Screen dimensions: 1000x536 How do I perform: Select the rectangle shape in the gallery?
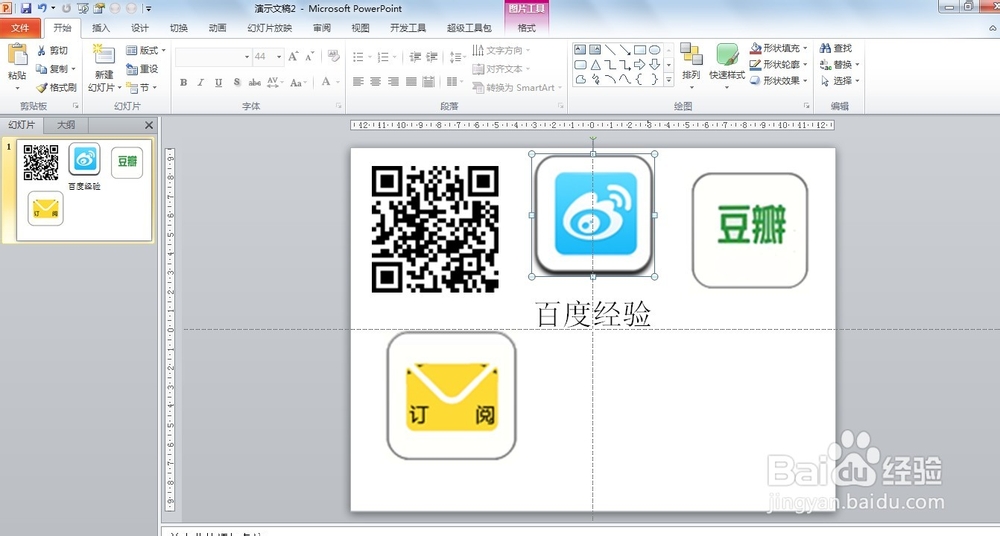click(x=640, y=49)
